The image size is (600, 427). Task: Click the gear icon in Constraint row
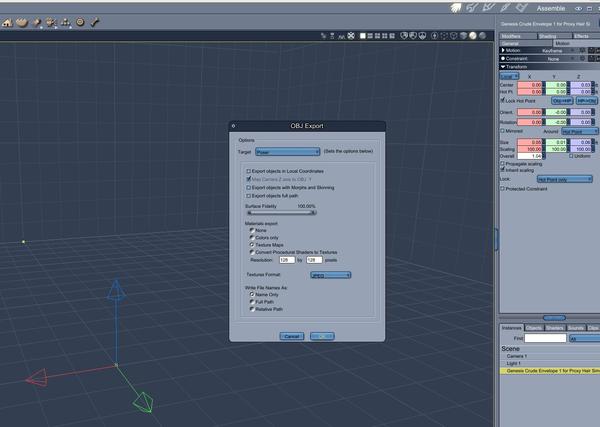pos(582,59)
